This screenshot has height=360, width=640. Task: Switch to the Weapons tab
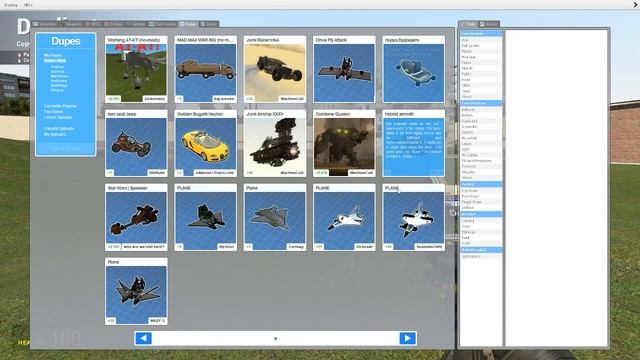pyautogui.click(x=72, y=24)
